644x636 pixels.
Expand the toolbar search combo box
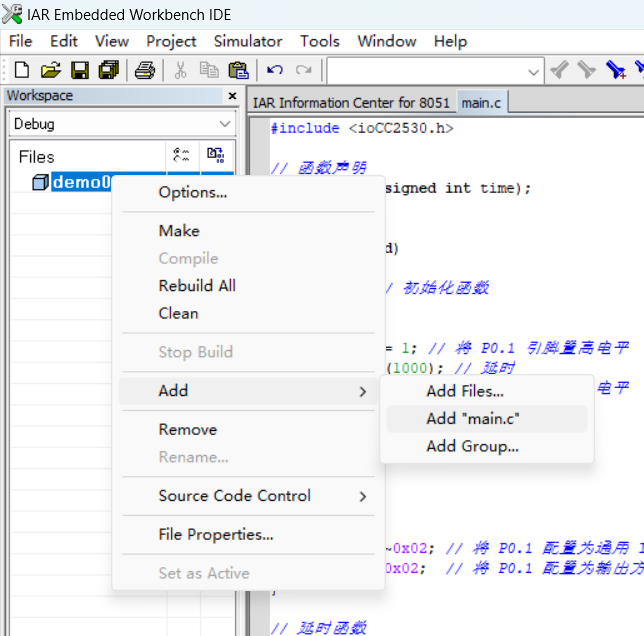tap(533, 71)
